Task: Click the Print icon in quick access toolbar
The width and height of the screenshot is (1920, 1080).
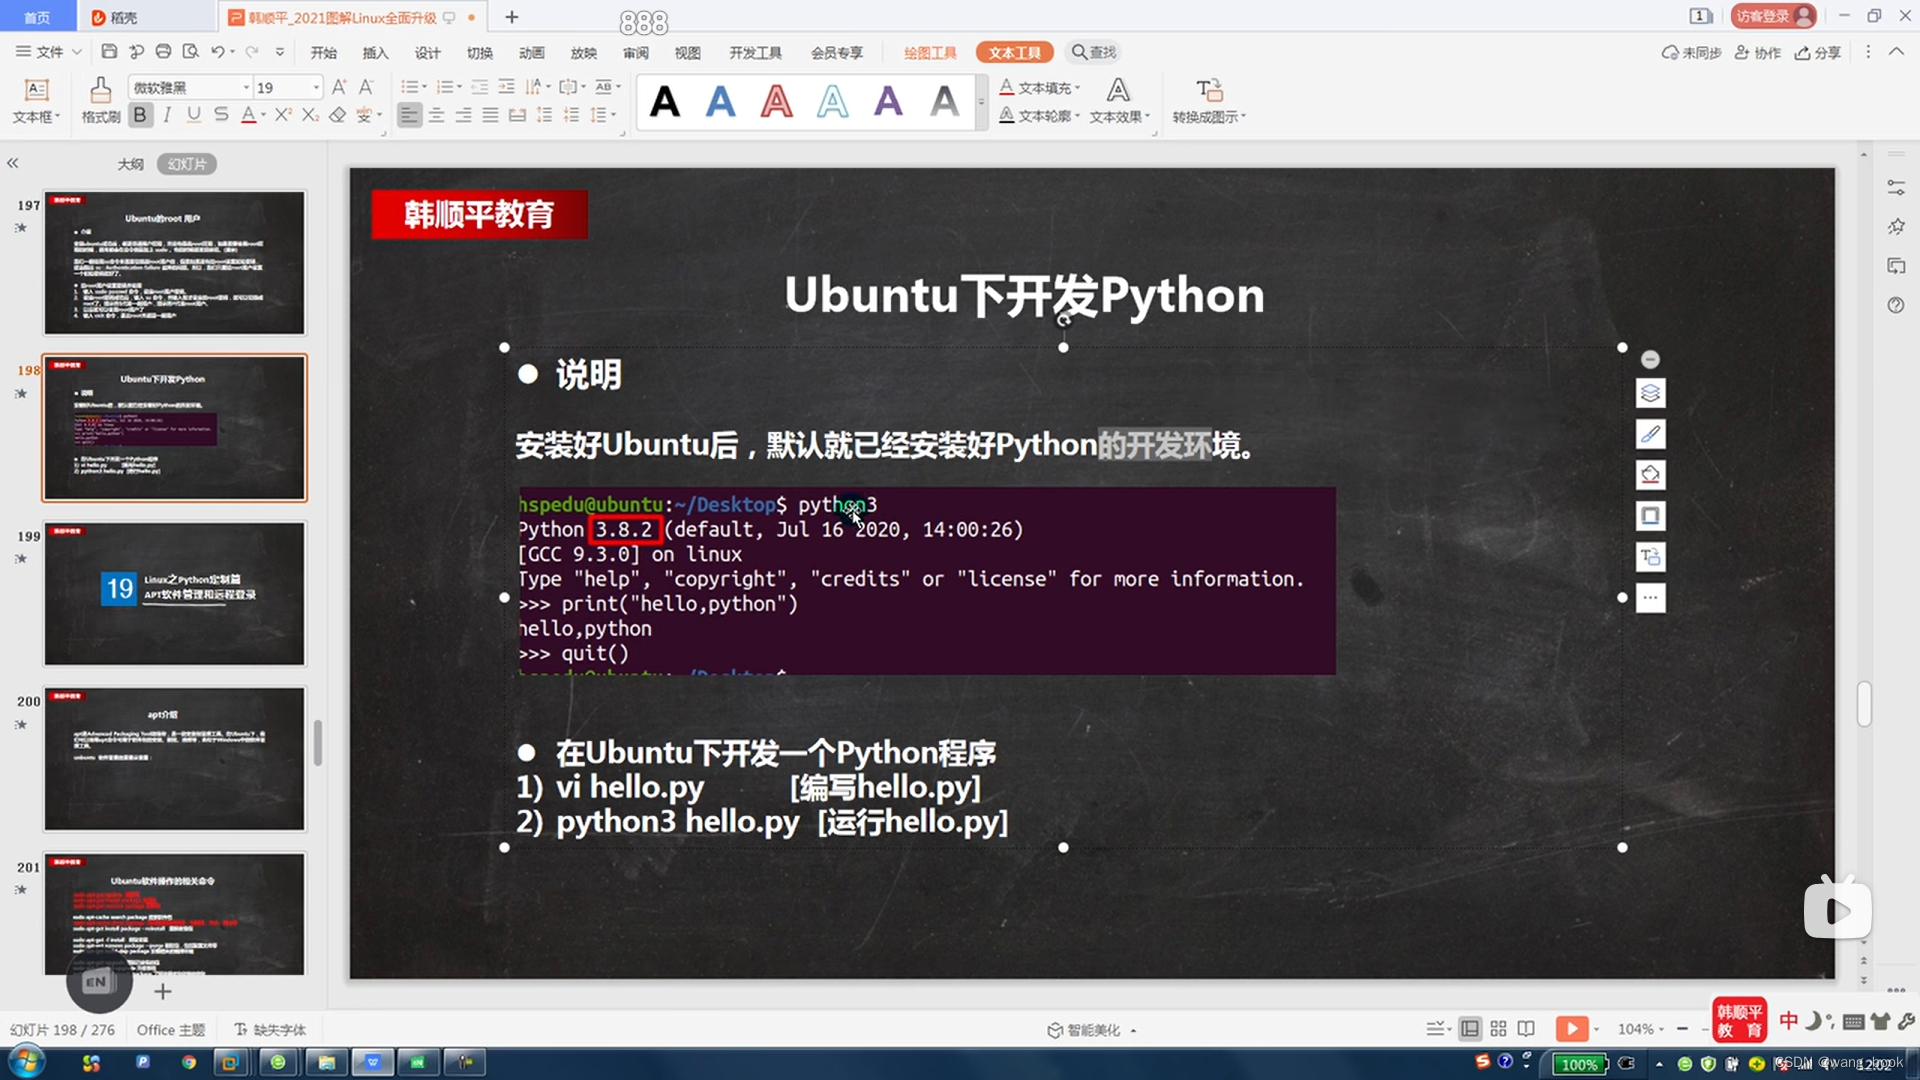Action: point(163,51)
